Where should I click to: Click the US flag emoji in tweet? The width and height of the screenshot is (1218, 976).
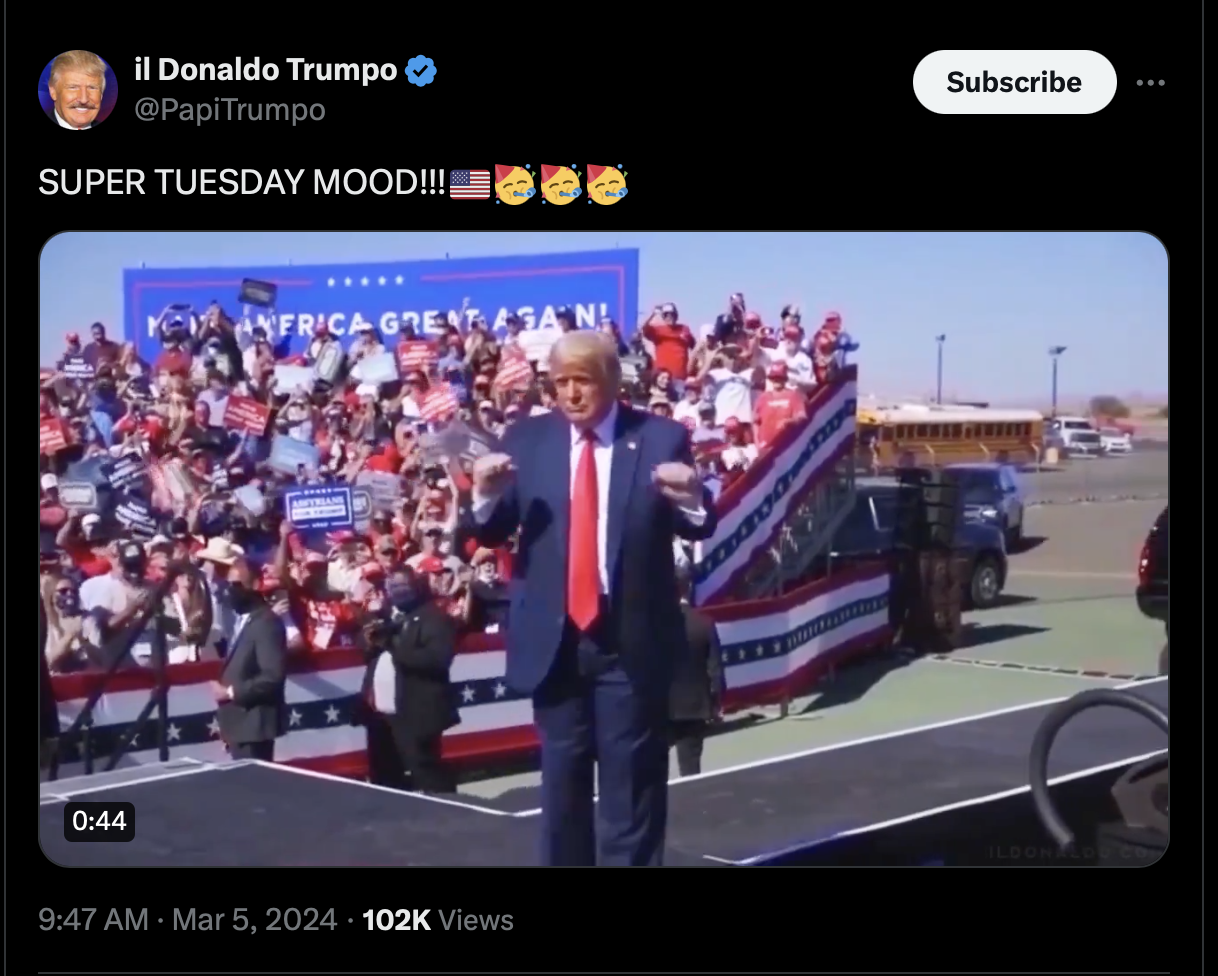(x=470, y=184)
